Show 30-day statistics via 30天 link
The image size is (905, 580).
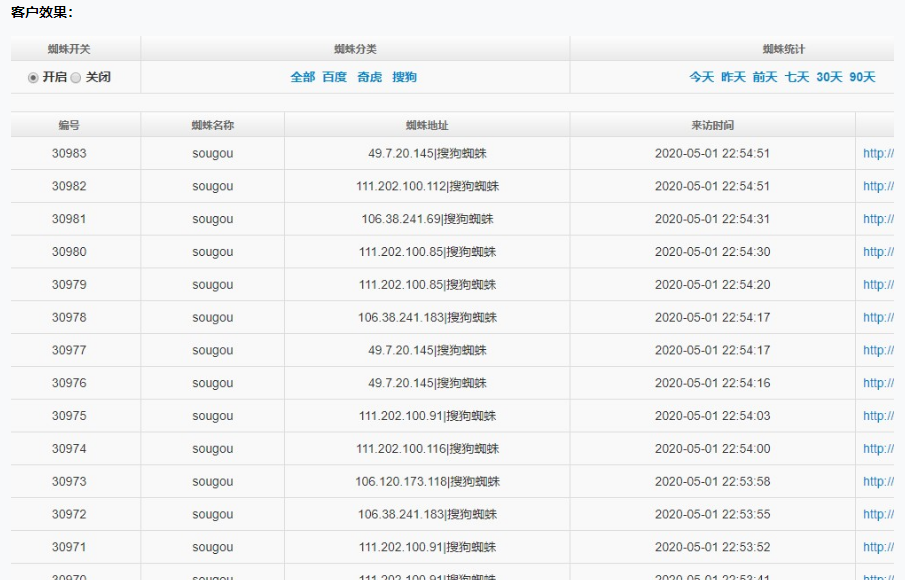829,77
